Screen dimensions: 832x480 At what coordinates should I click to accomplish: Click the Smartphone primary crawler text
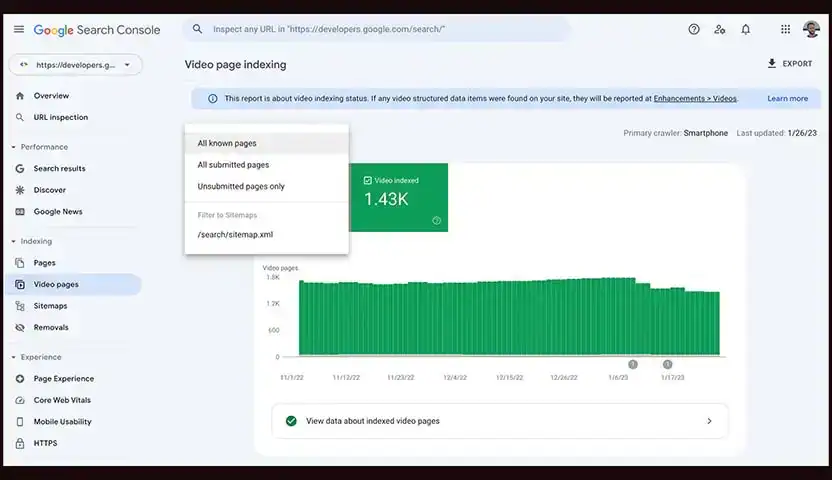pos(706,133)
